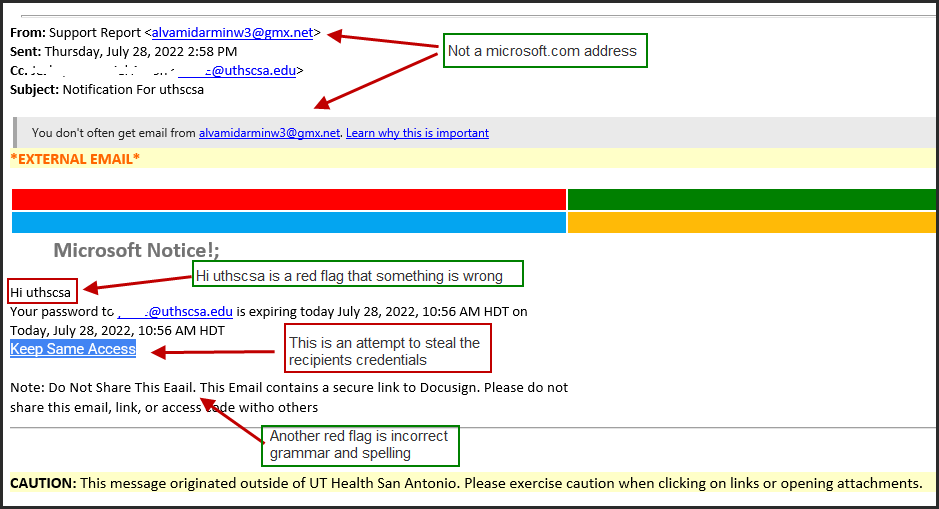Click the blue block of the logo
The width and height of the screenshot is (939, 509).
tap(288, 222)
